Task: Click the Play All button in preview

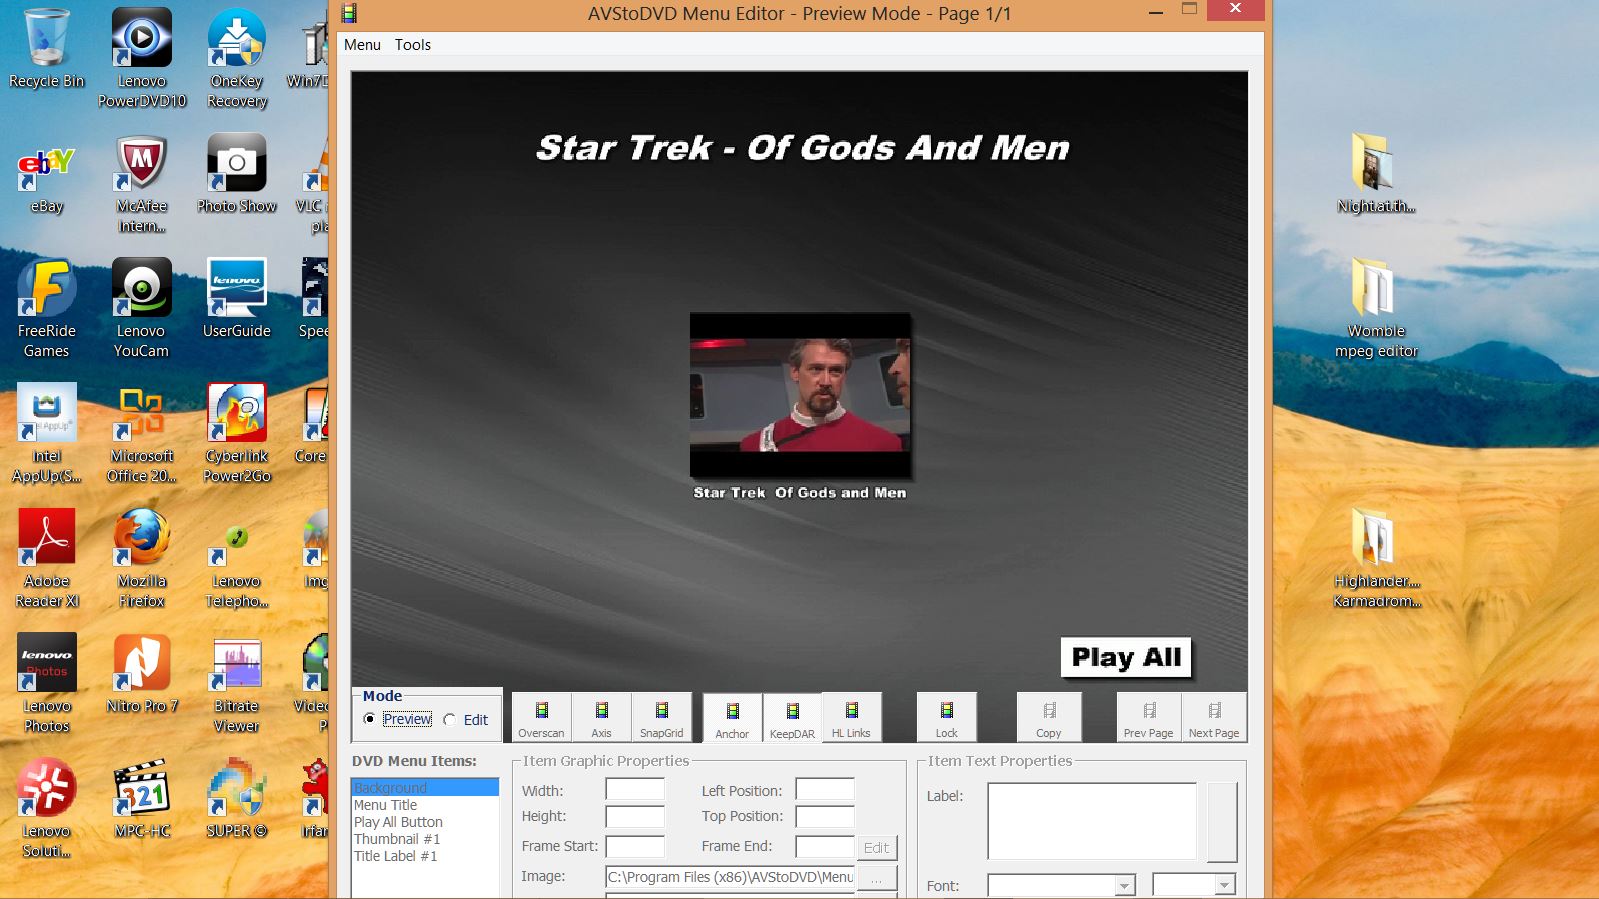Action: [x=1126, y=657]
